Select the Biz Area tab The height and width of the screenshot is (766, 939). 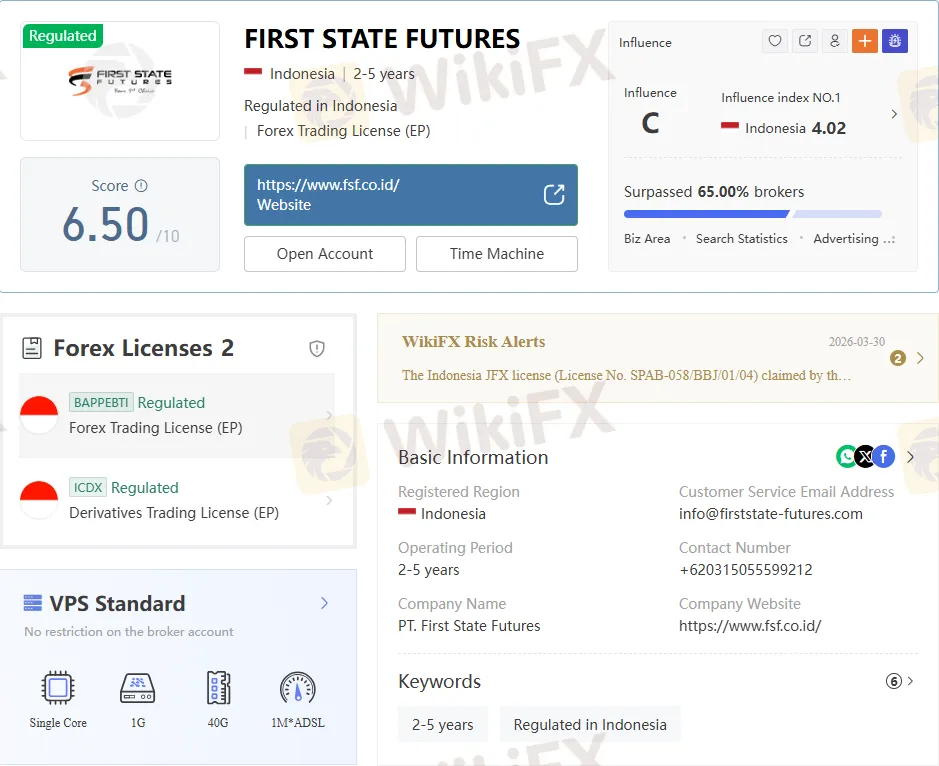[647, 239]
